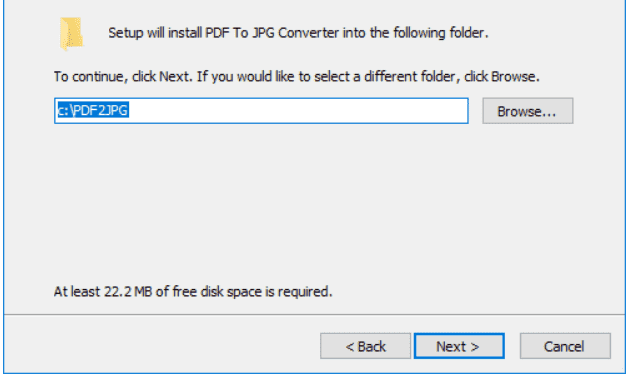Click the word Next in the instructions

point(174,76)
